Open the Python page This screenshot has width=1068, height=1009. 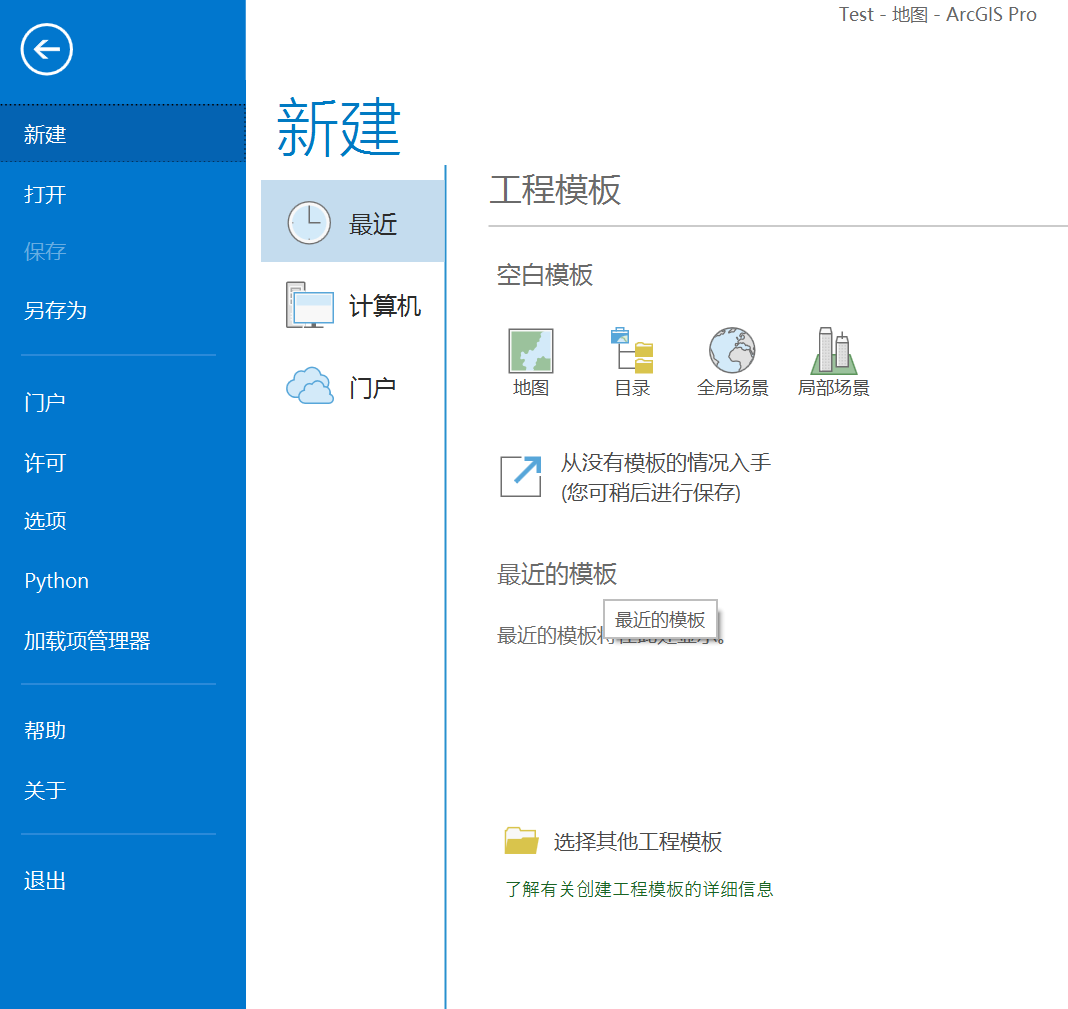pyautogui.click(x=57, y=581)
